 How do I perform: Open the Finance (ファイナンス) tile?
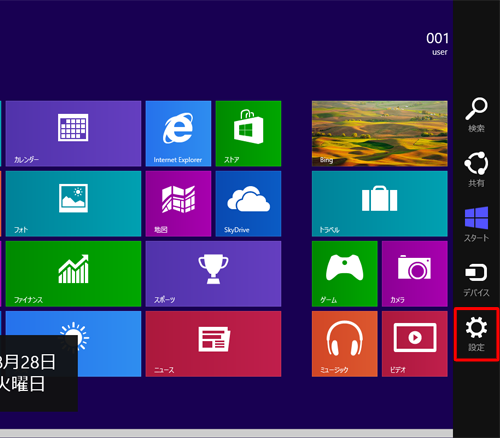(x=73, y=274)
